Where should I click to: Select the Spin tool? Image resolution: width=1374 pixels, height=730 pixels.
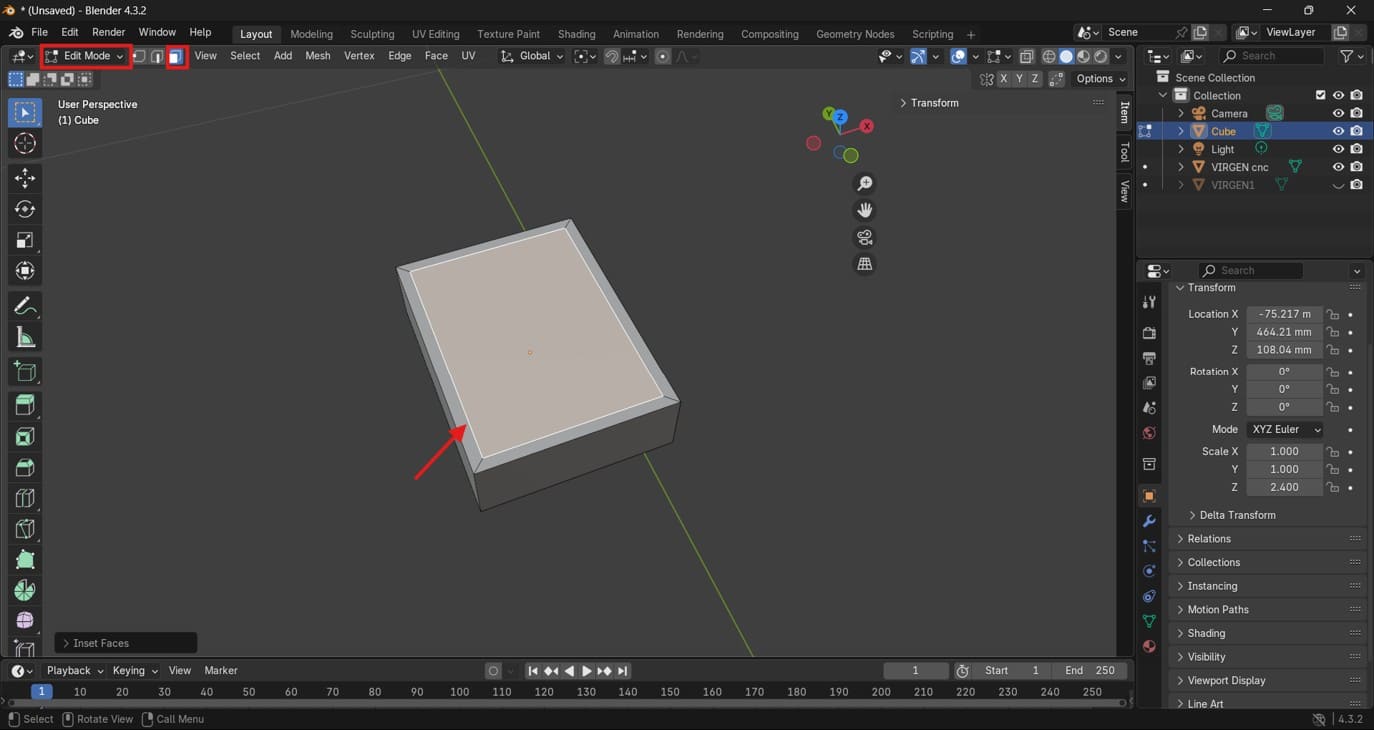(25, 591)
